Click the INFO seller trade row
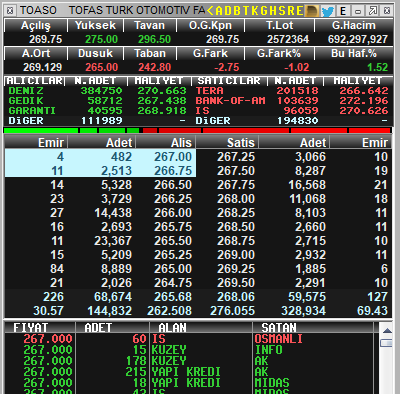Image resolution: width=400 pixels, height=394 pixels. pos(189,350)
